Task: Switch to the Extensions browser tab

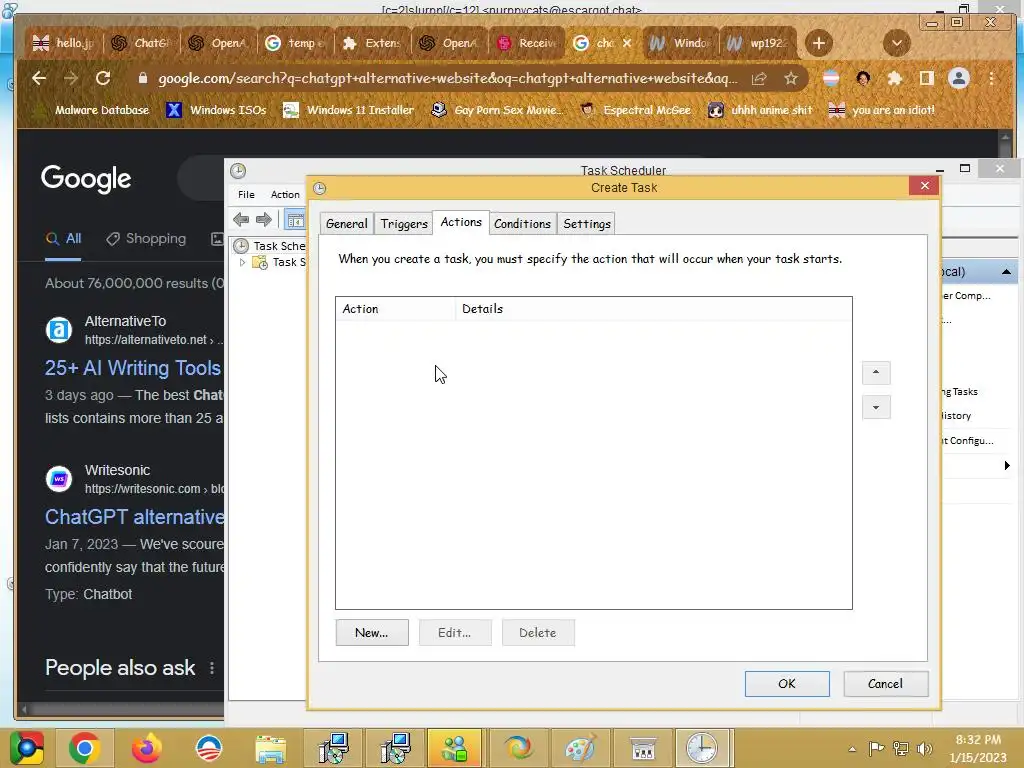Action: (x=372, y=44)
